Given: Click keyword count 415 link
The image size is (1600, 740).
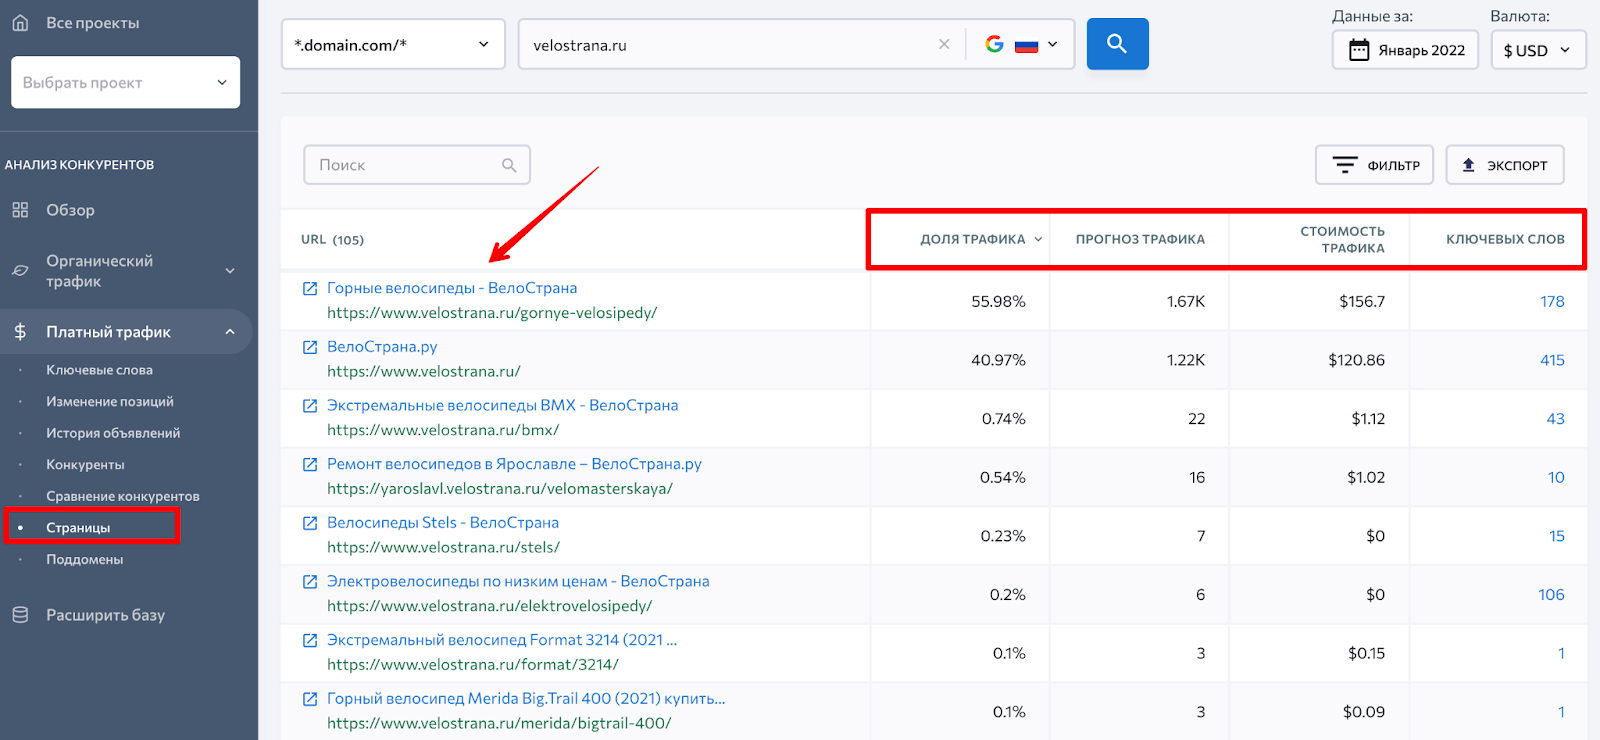Looking at the screenshot, I should pos(1552,360).
